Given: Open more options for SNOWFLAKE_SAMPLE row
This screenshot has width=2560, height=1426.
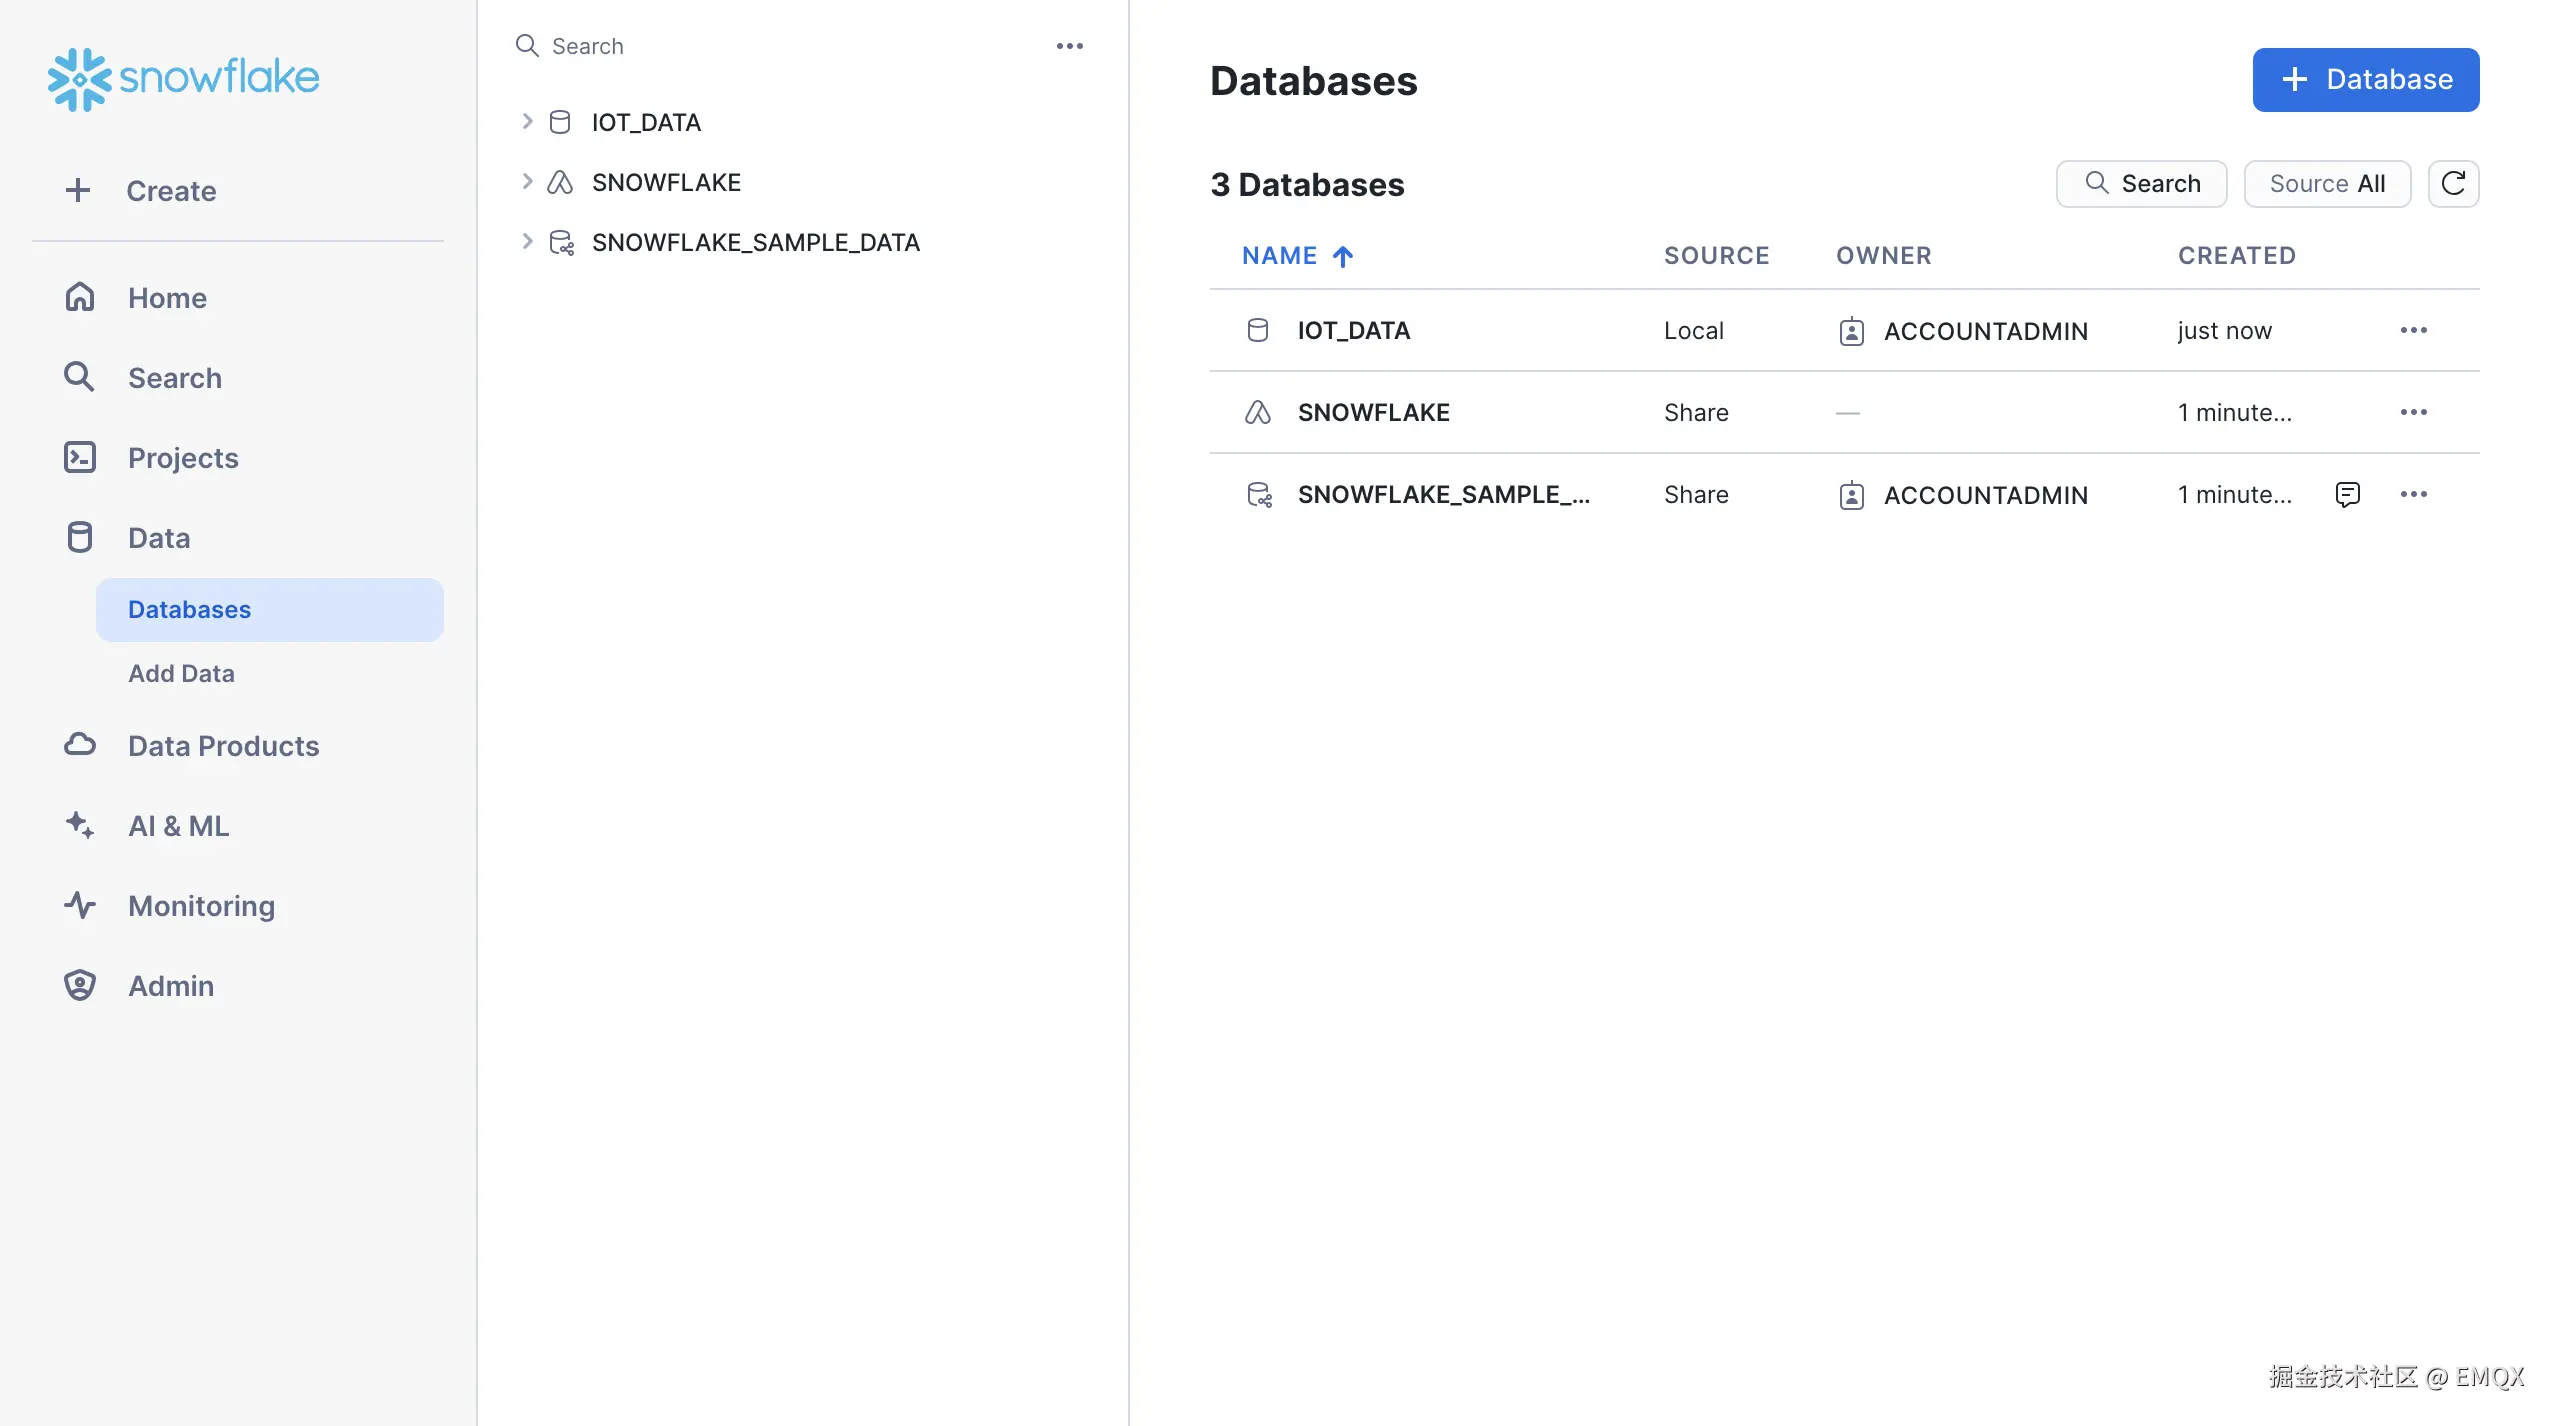Looking at the screenshot, I should 2413,494.
